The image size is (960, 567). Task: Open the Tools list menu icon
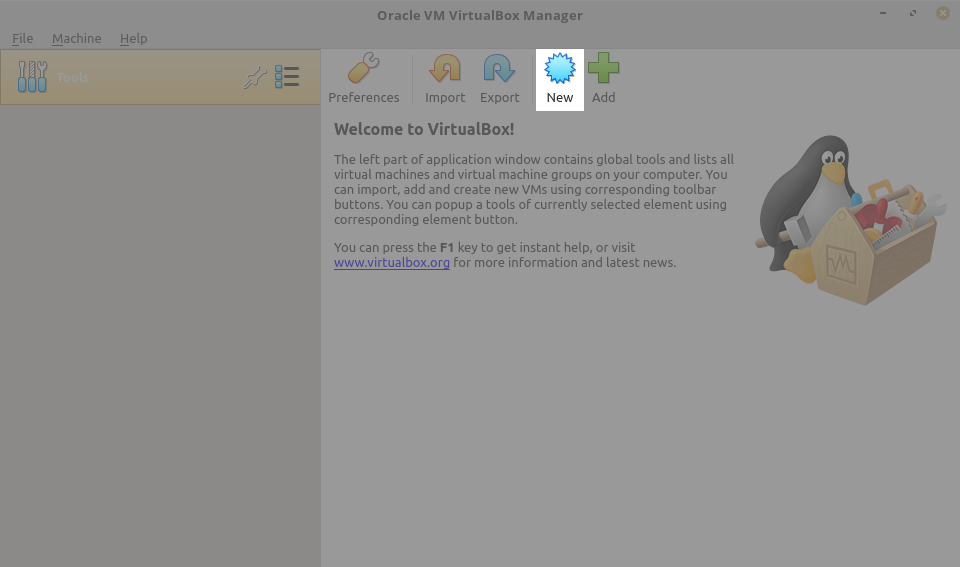[287, 77]
